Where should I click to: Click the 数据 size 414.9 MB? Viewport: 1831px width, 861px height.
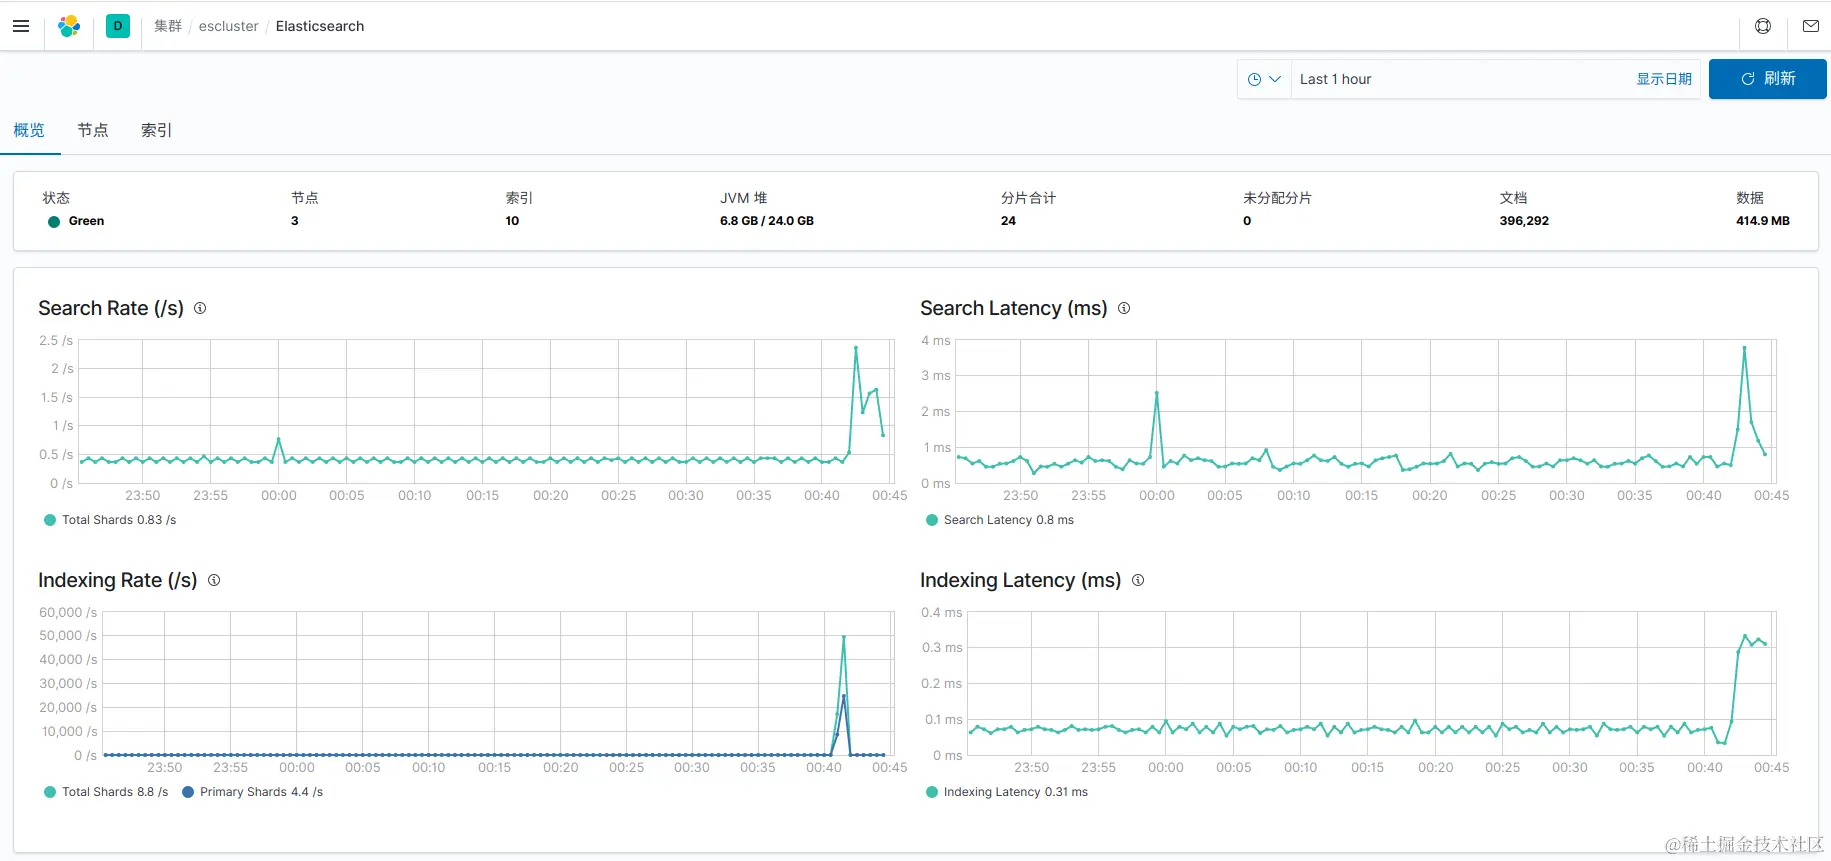pos(1763,221)
